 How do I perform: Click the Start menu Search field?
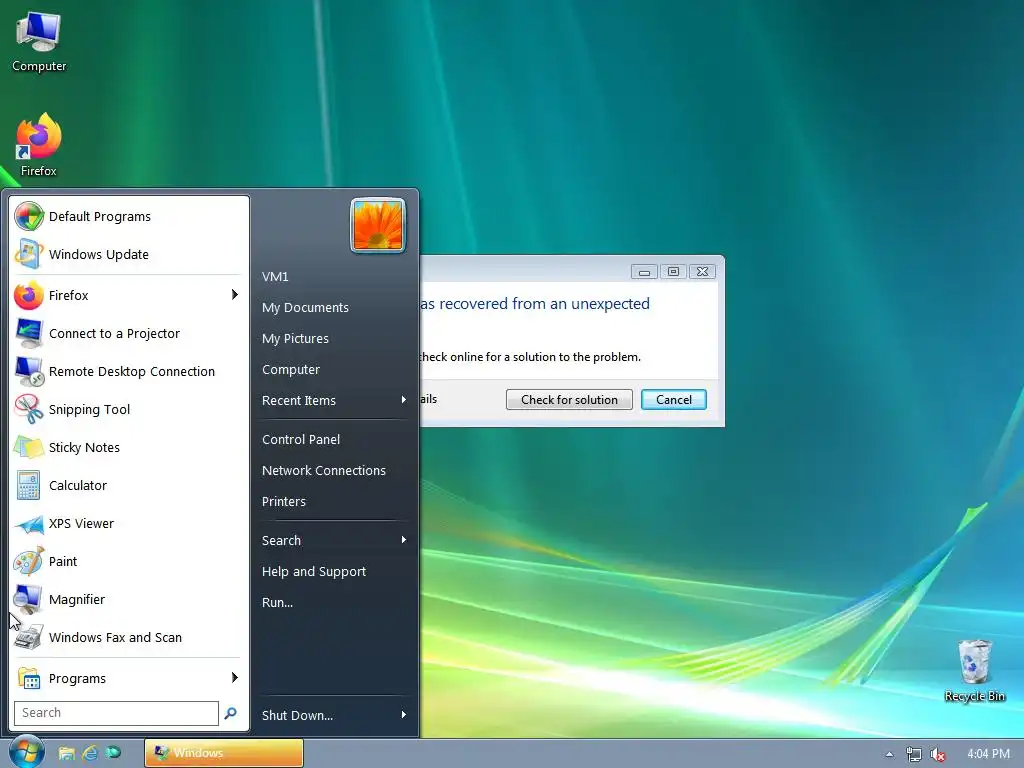click(x=116, y=713)
